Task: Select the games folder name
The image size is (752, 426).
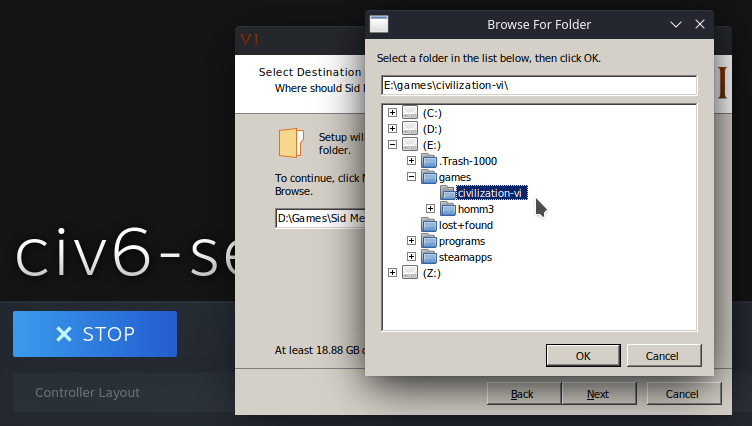Action: (x=455, y=177)
